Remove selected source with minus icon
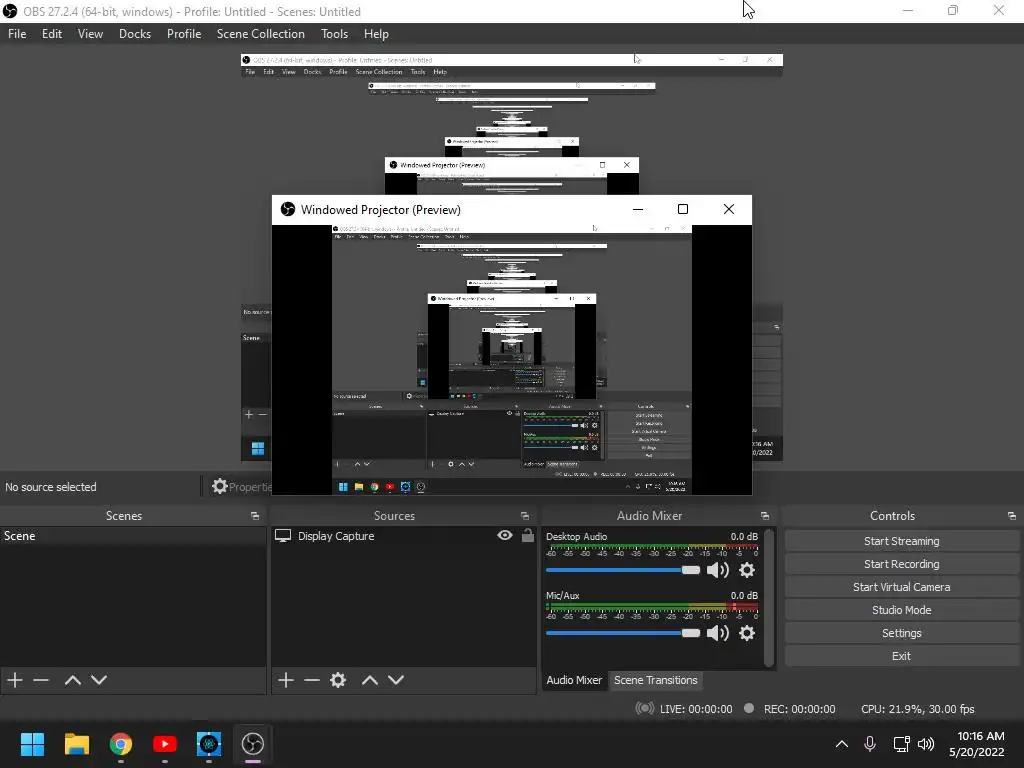1024x768 pixels. click(x=312, y=680)
